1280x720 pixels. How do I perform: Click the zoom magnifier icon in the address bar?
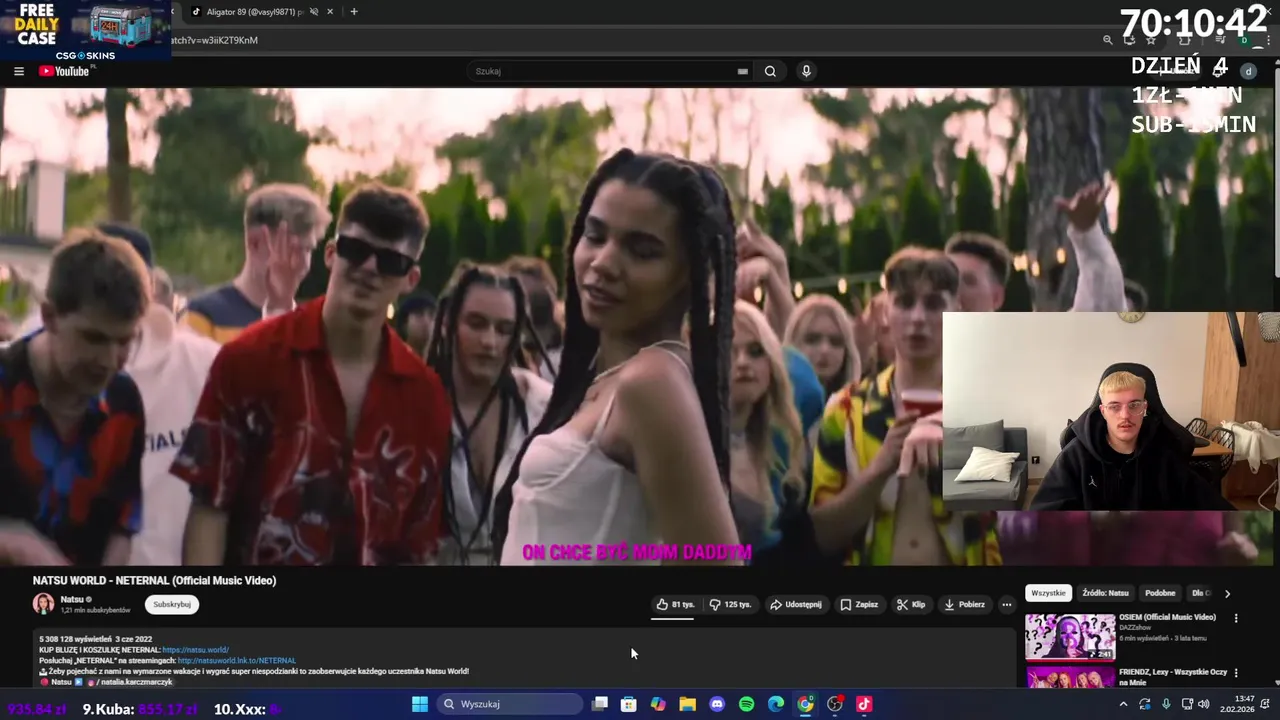click(x=1107, y=40)
